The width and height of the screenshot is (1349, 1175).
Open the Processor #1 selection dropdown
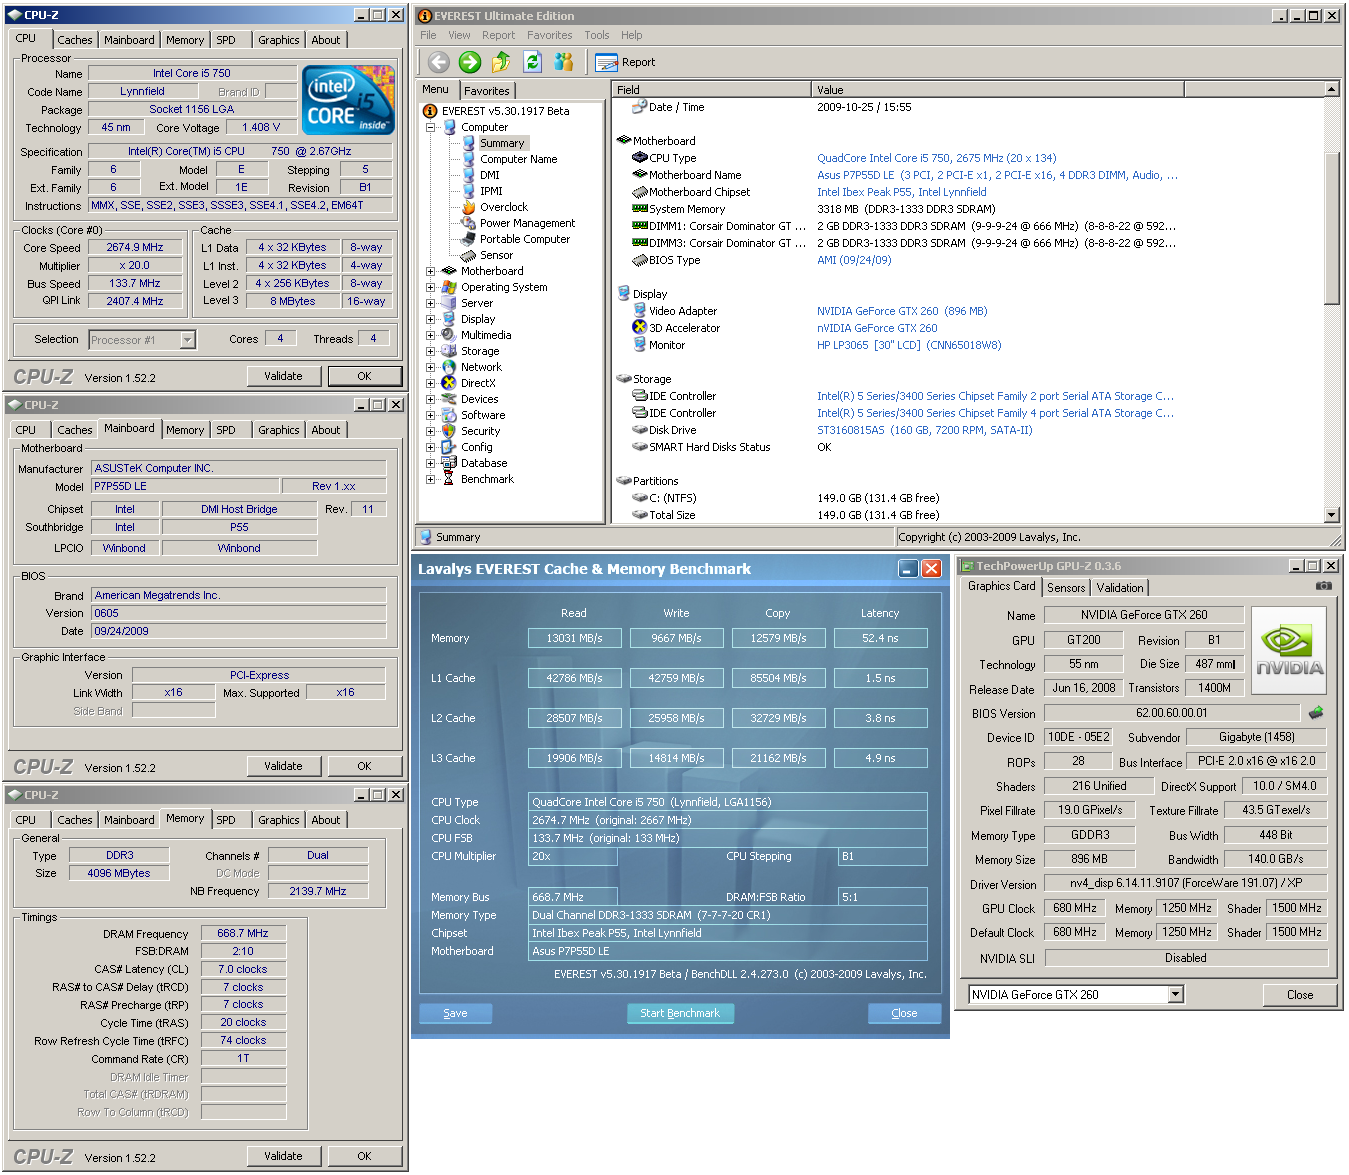(187, 340)
